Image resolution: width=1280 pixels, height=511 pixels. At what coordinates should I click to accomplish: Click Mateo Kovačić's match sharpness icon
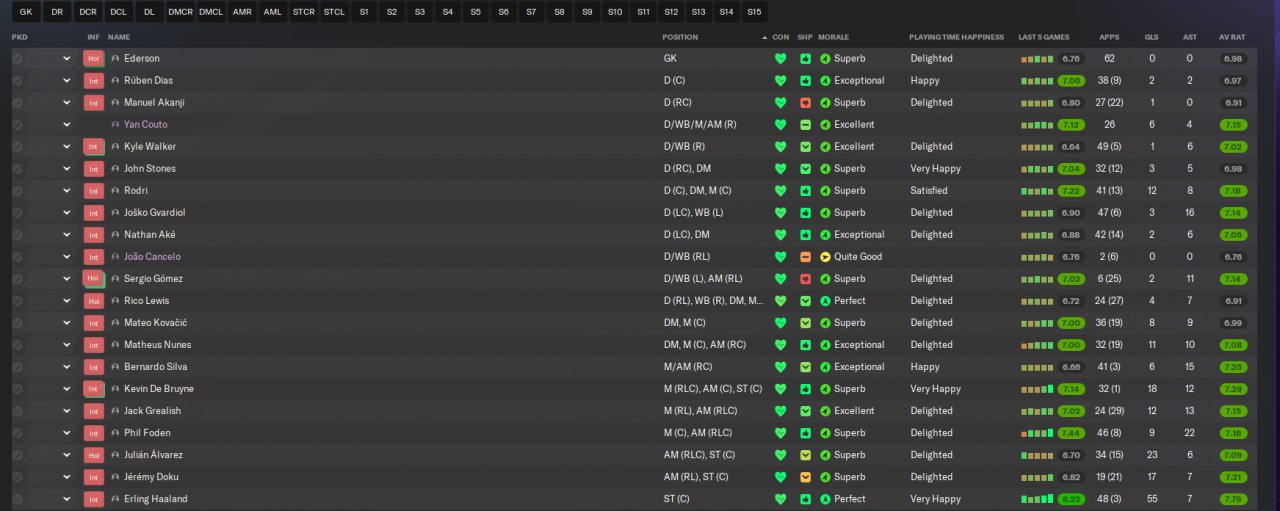click(x=805, y=323)
